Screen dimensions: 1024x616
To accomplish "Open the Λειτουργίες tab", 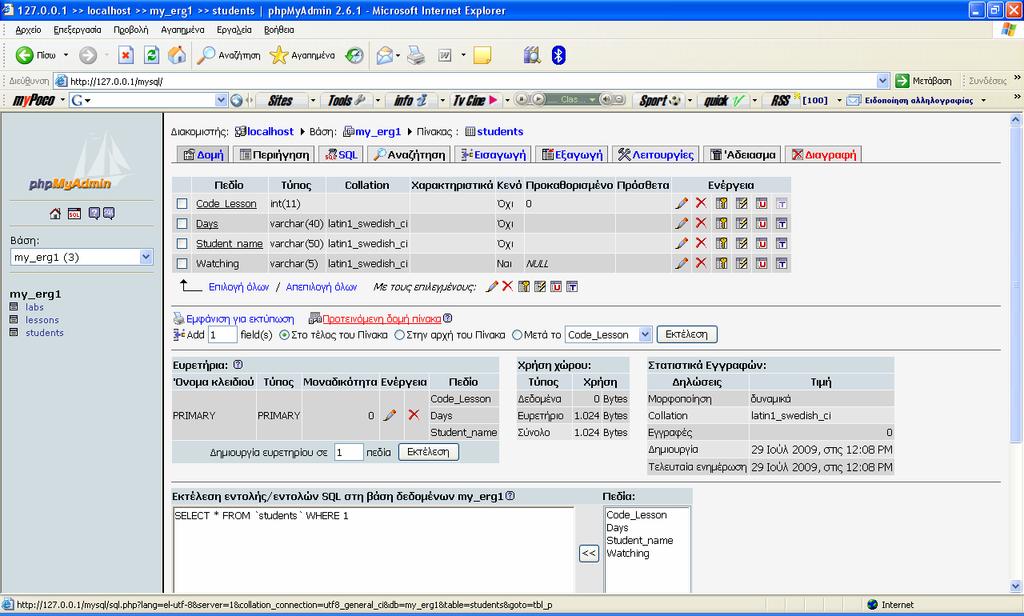I will coord(656,155).
